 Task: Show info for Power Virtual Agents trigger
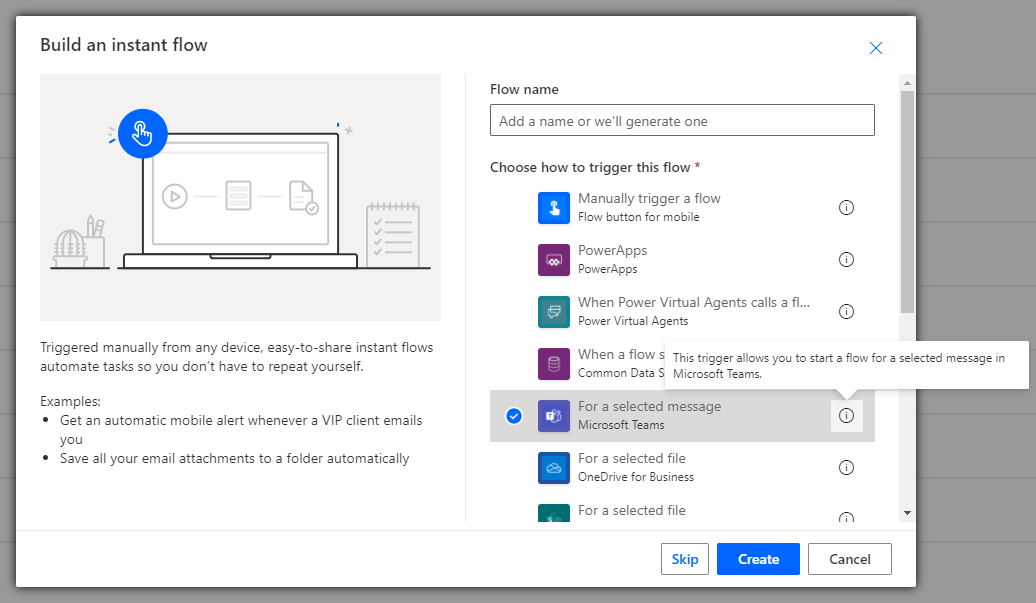tap(846, 312)
